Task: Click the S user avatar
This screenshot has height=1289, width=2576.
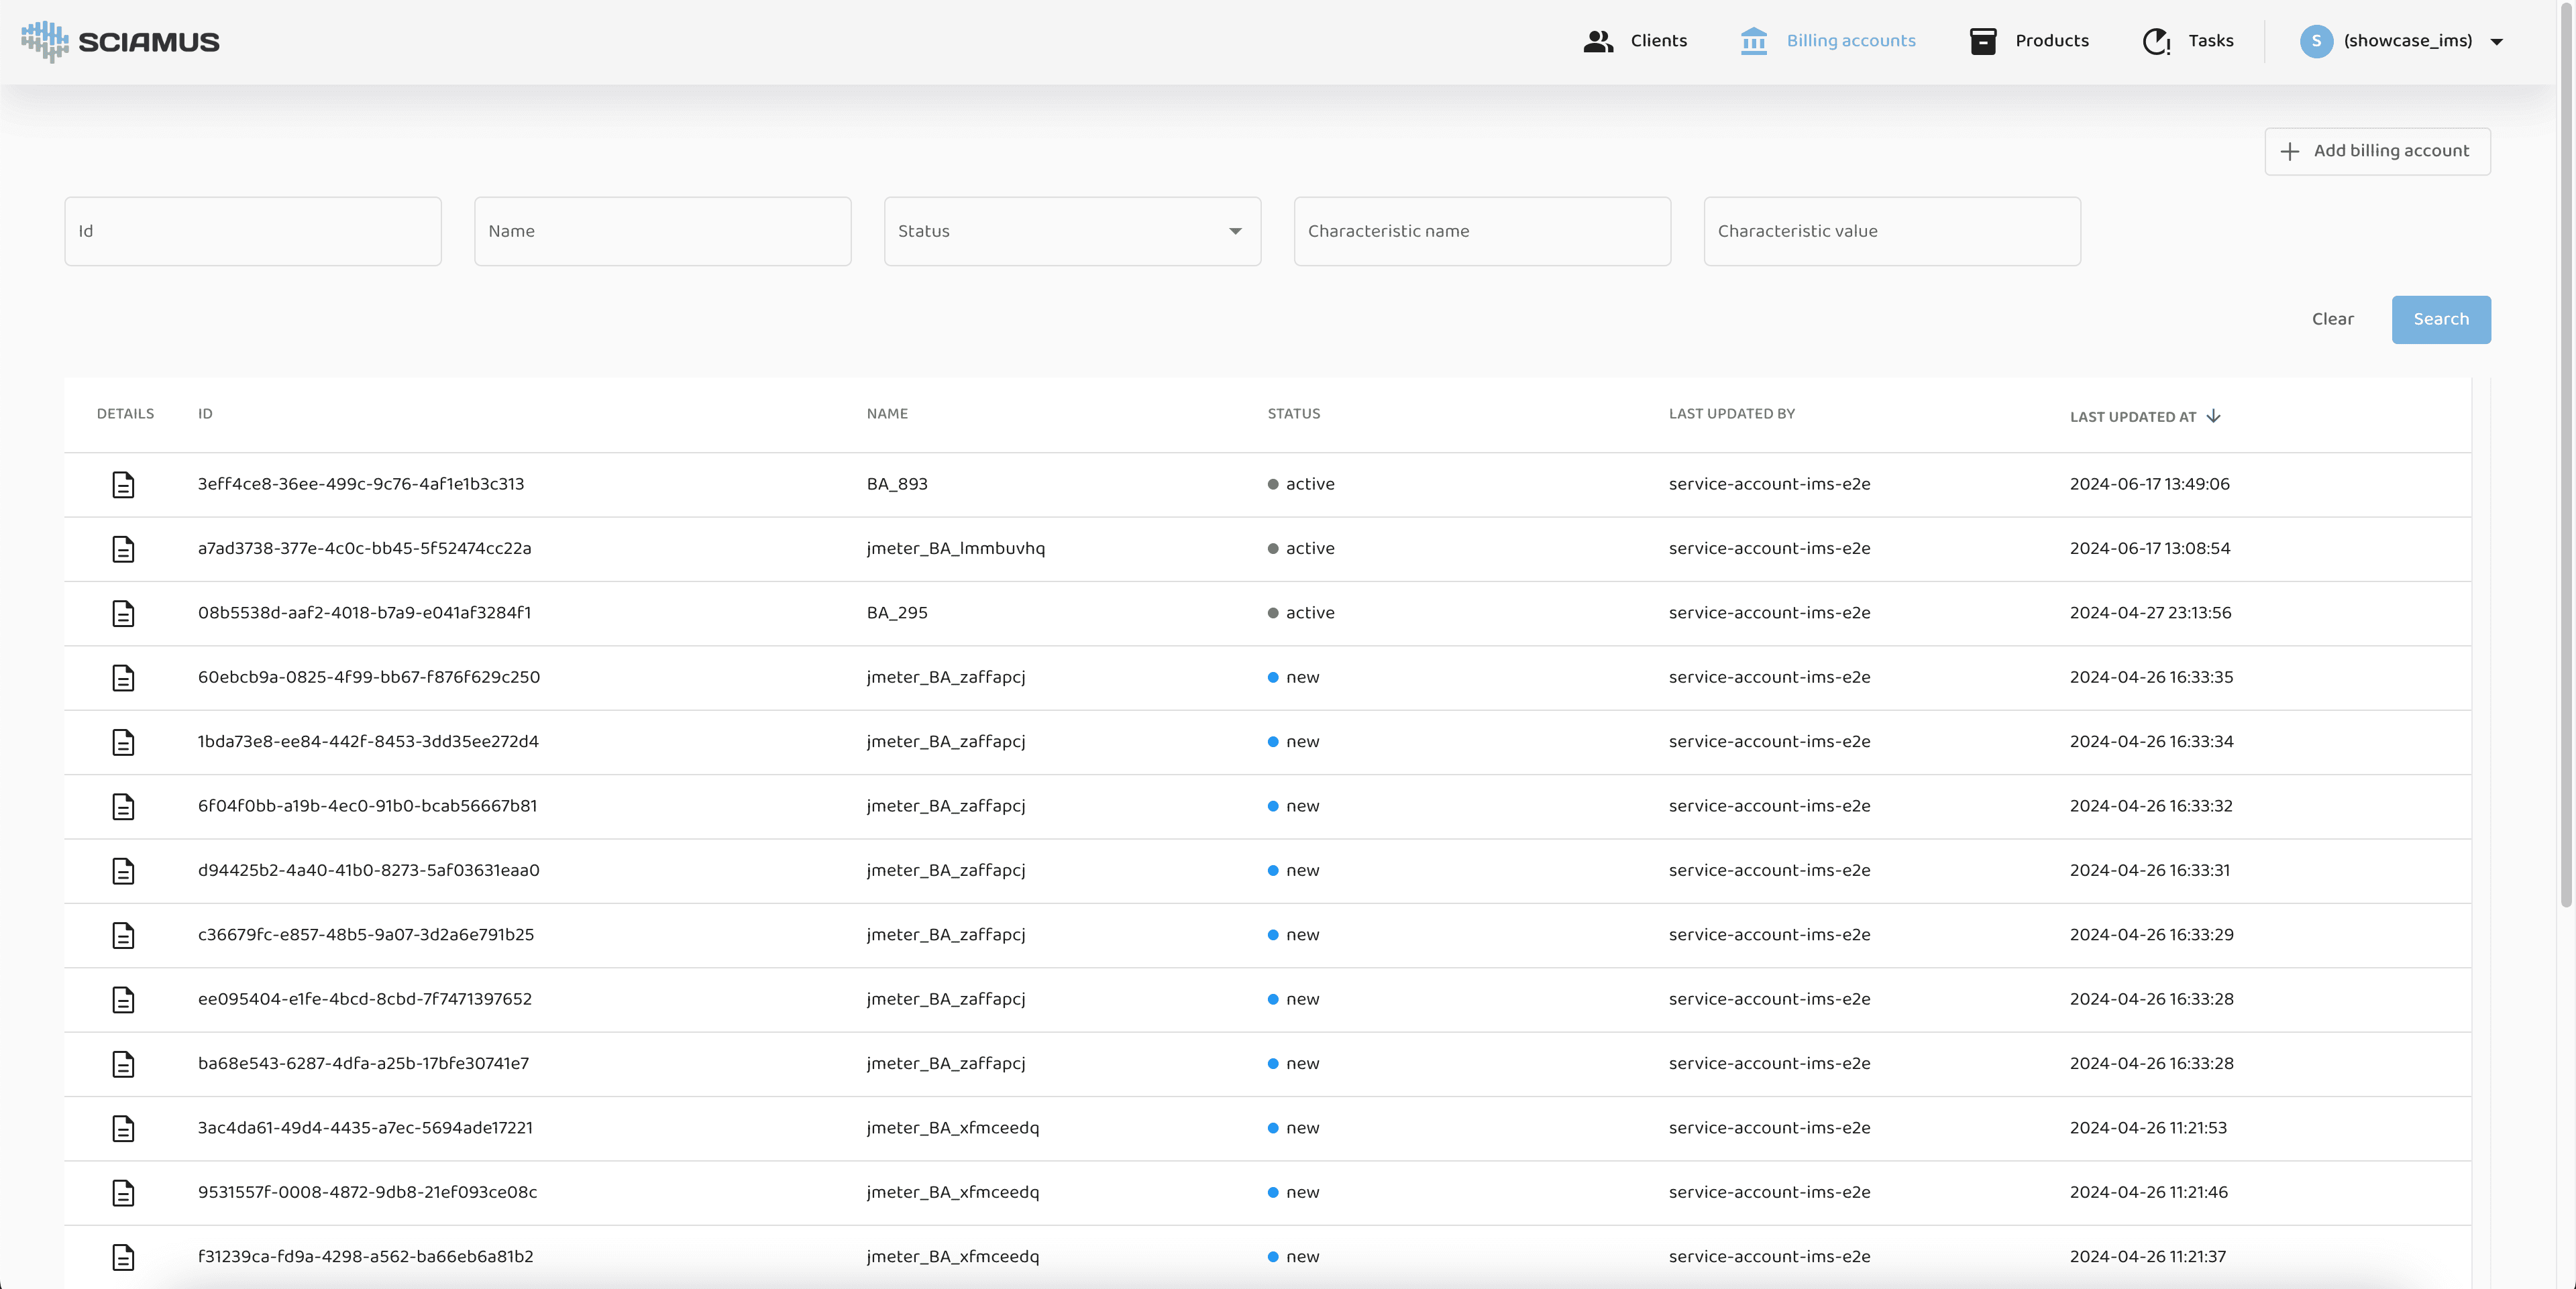Action: [2316, 41]
